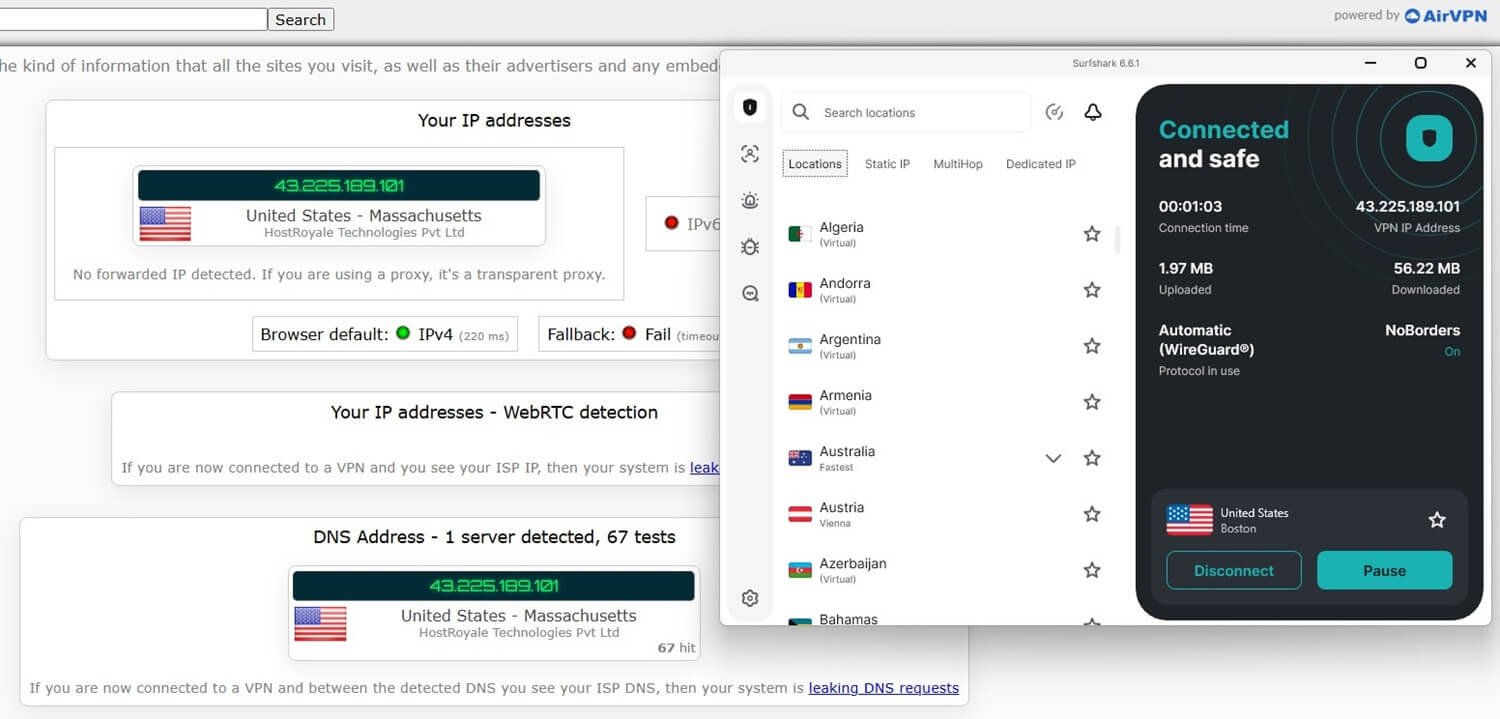Toggle the favorite star for Austria
The image size is (1500, 719).
1092,514
